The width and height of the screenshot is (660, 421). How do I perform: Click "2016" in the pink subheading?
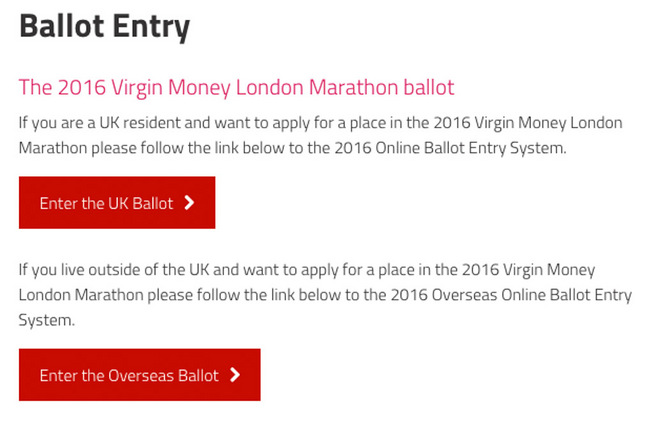pos(82,87)
